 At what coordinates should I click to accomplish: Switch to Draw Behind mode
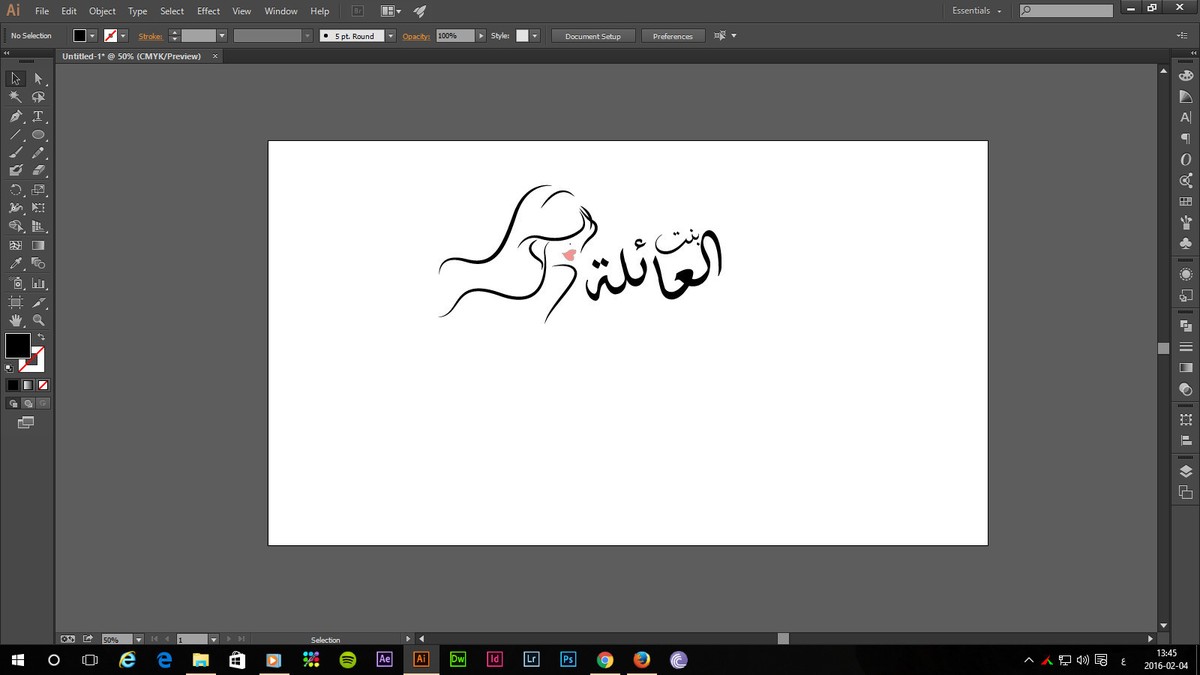point(28,404)
